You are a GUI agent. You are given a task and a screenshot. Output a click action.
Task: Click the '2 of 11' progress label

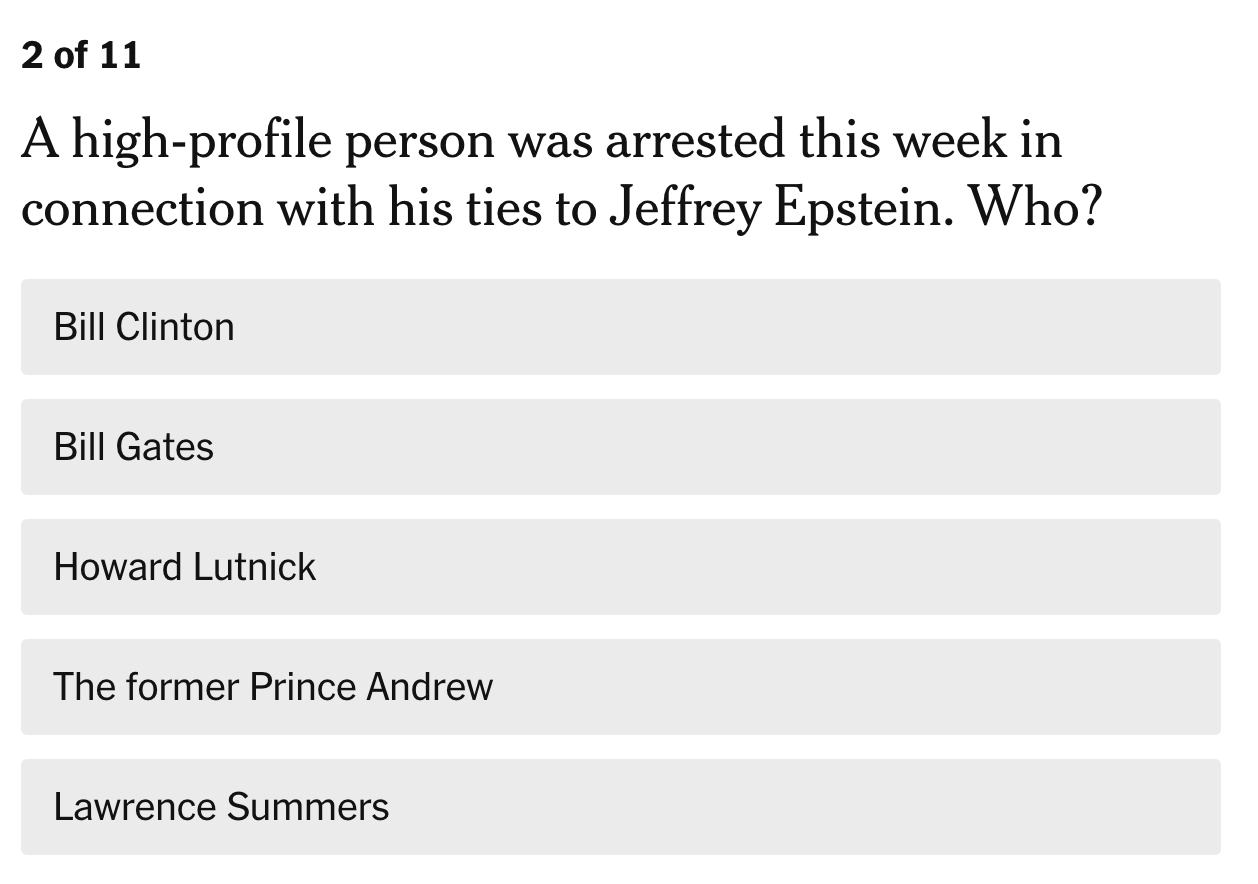(81, 55)
